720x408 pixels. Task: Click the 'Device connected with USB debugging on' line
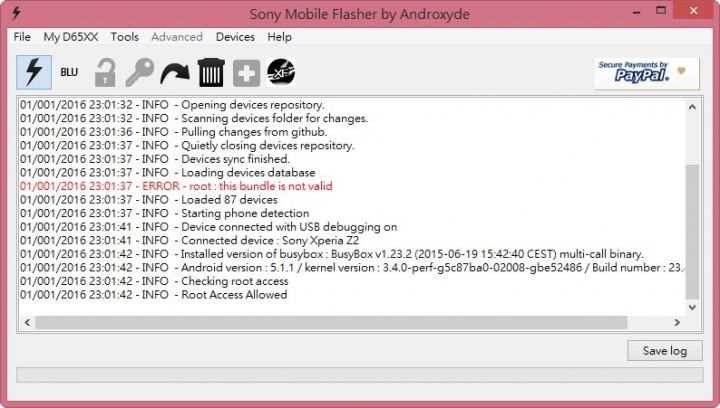[x=208, y=227]
